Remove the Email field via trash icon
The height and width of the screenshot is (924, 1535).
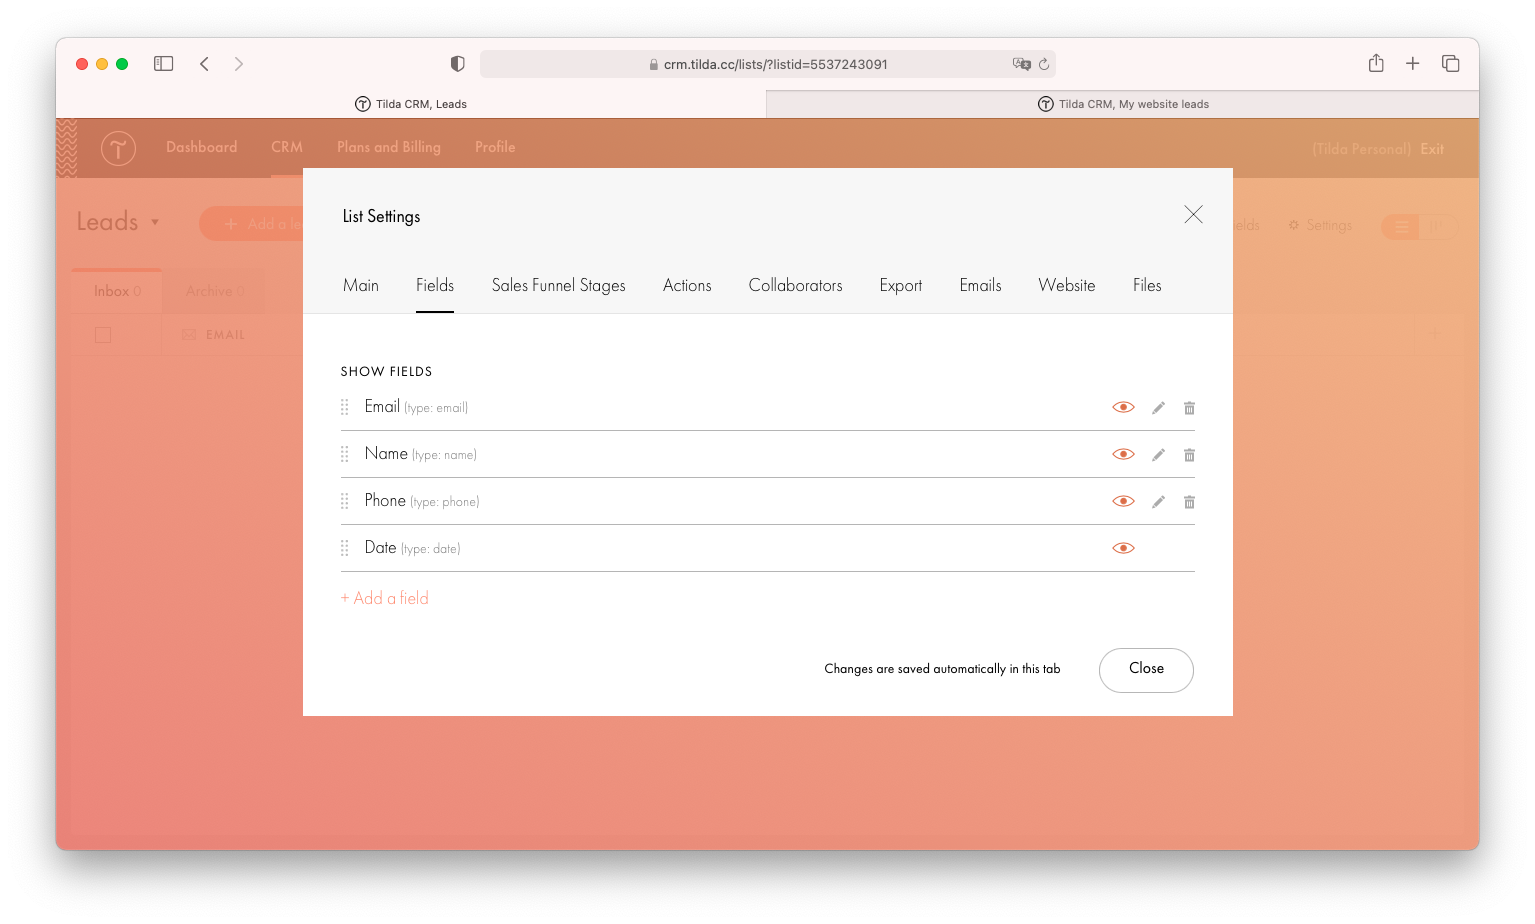pos(1189,407)
